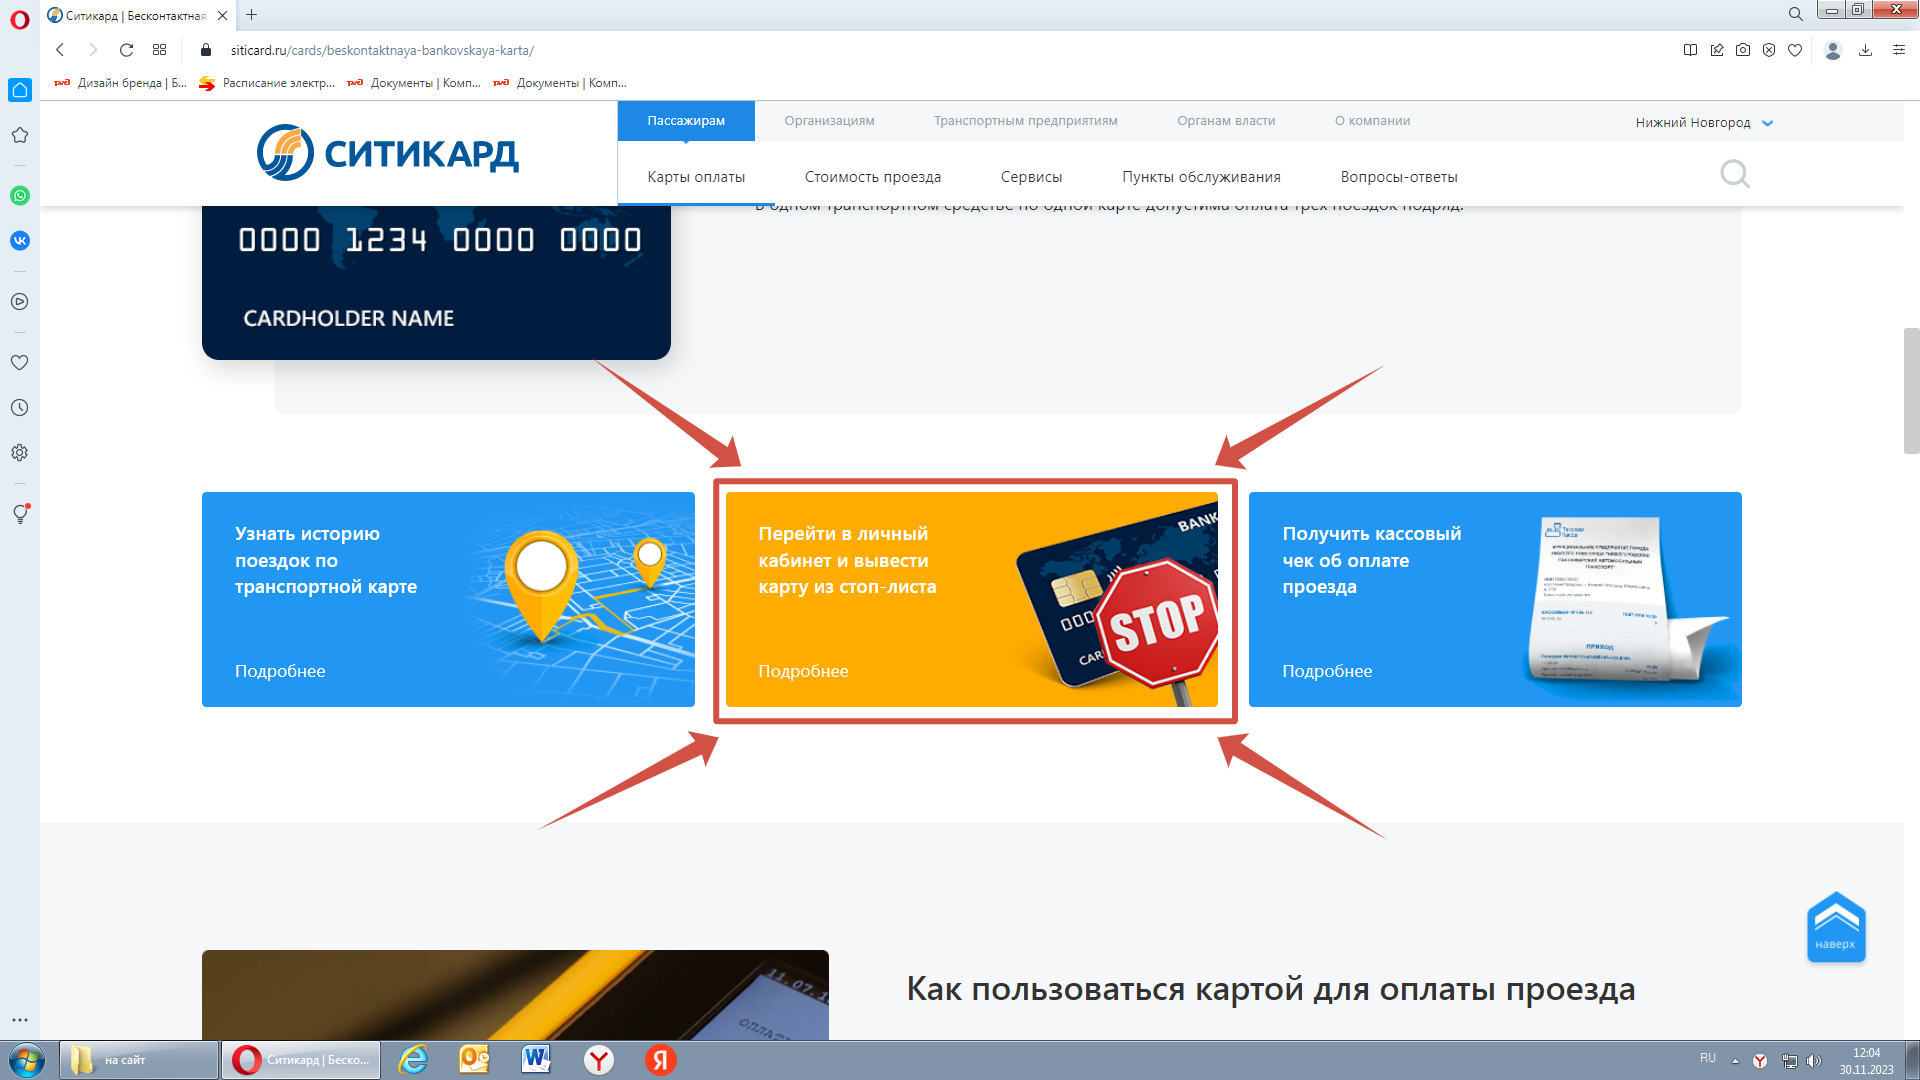Open sidebar three-dots setup menu
1920x1080 pixels.
tap(20, 1020)
